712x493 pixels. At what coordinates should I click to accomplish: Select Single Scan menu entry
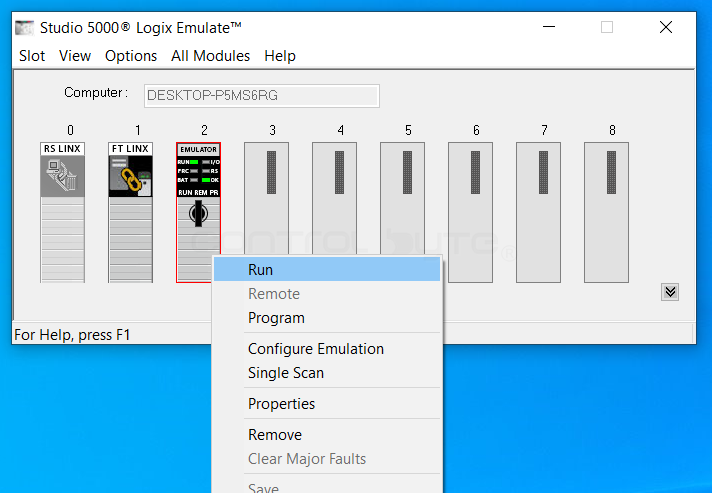[327, 373]
